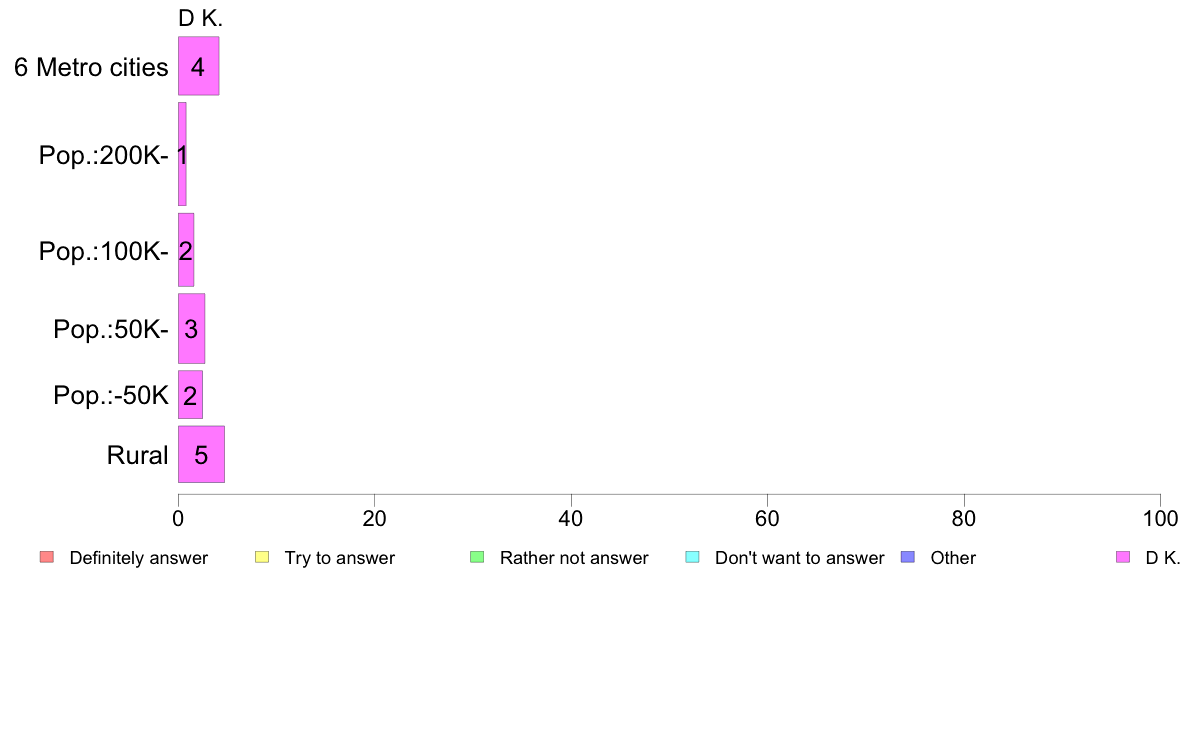Click the 100 tick on the axis
The width and height of the screenshot is (1188, 736).
click(1160, 518)
